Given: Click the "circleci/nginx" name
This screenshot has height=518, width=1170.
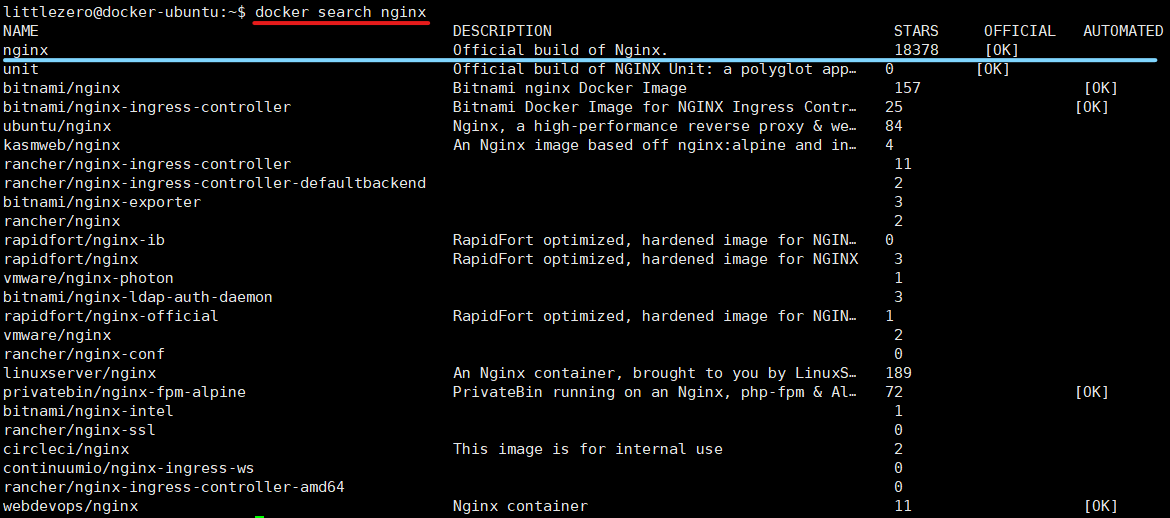Looking at the screenshot, I should point(66,449).
